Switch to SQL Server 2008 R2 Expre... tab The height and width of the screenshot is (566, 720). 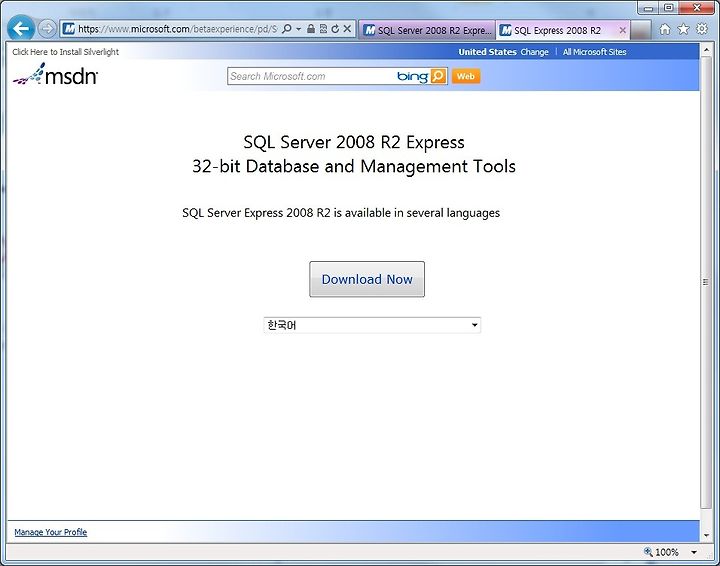coord(427,30)
